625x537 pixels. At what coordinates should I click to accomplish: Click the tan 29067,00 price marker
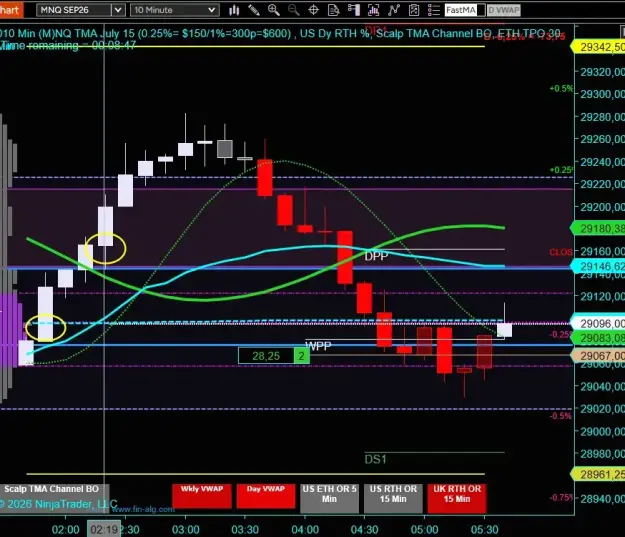(x=599, y=355)
